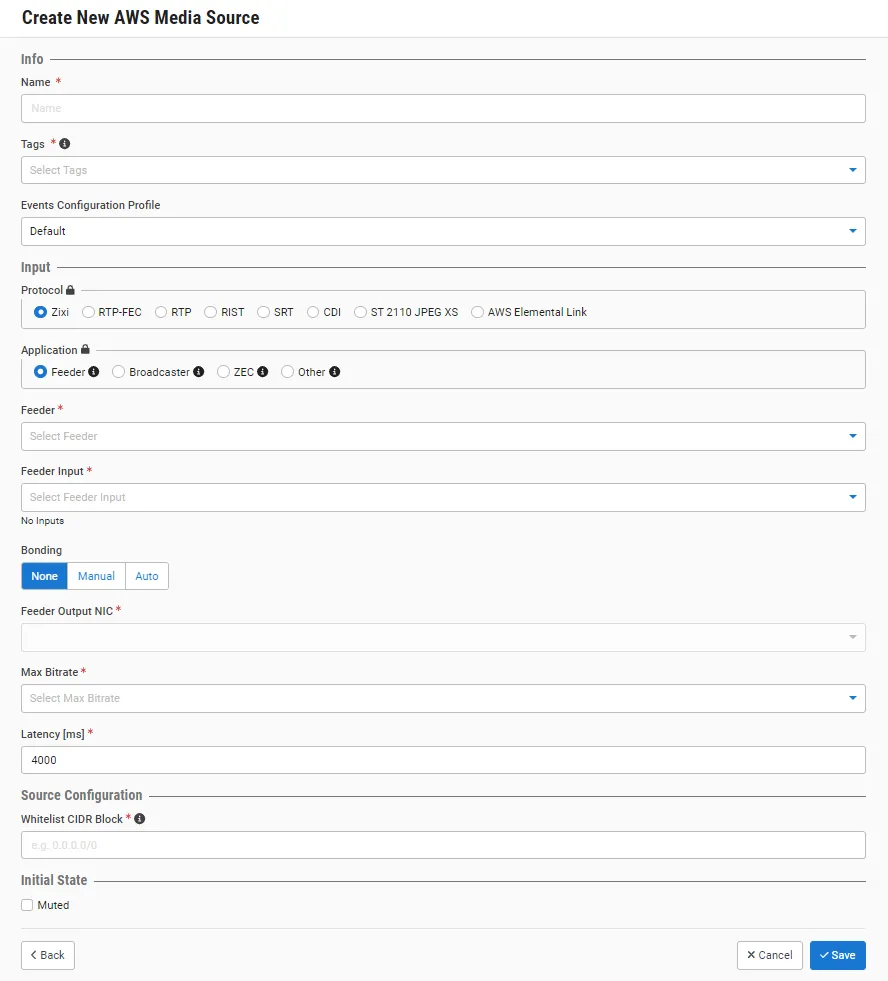Viewport: 888px width, 981px height.
Task: Open the Other application info icon
Action: pyautogui.click(x=335, y=372)
